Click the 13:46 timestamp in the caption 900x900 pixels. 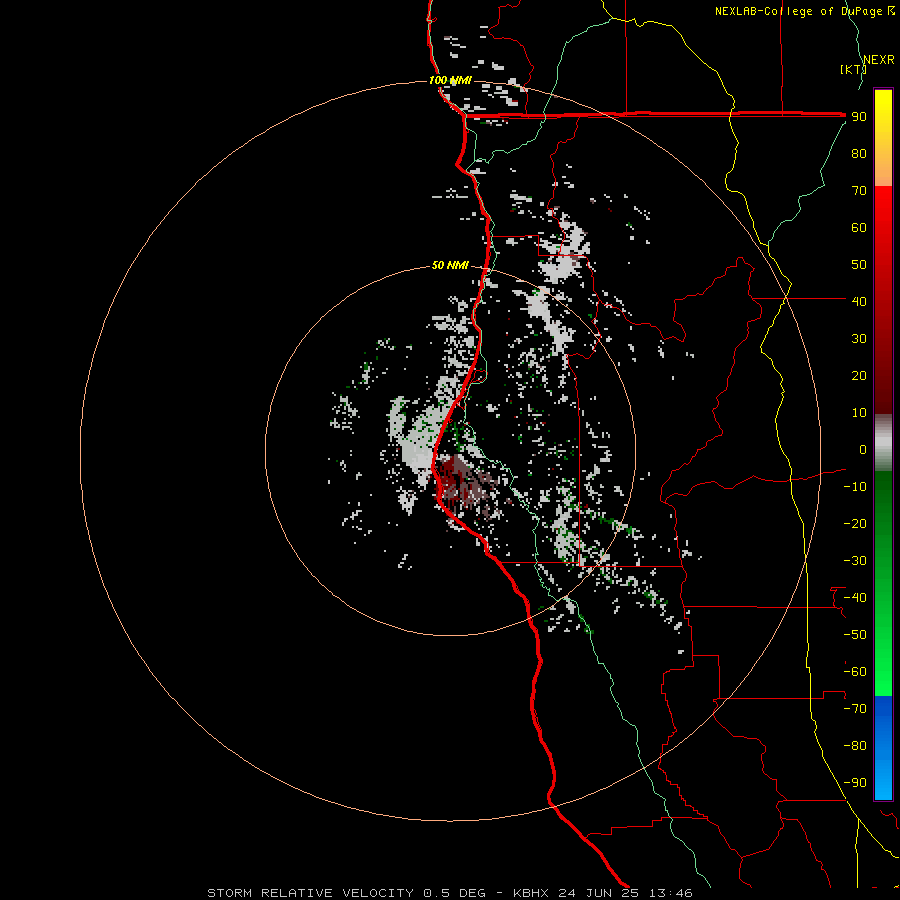[x=671, y=893]
